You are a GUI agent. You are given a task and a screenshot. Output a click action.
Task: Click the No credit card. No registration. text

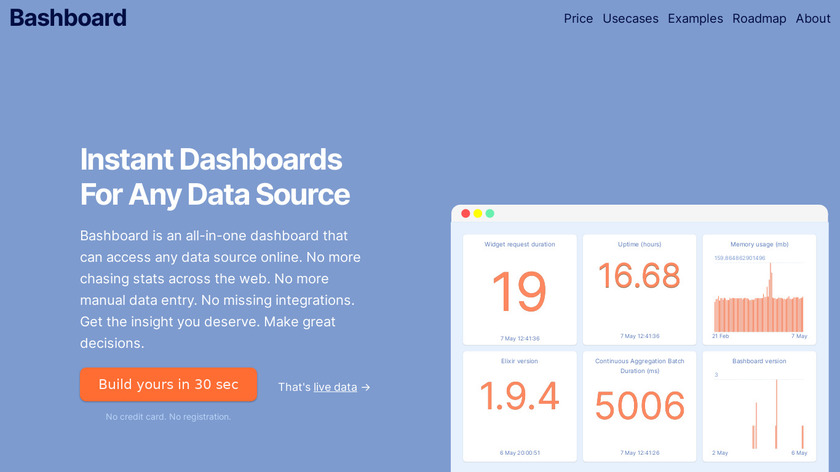click(168, 417)
